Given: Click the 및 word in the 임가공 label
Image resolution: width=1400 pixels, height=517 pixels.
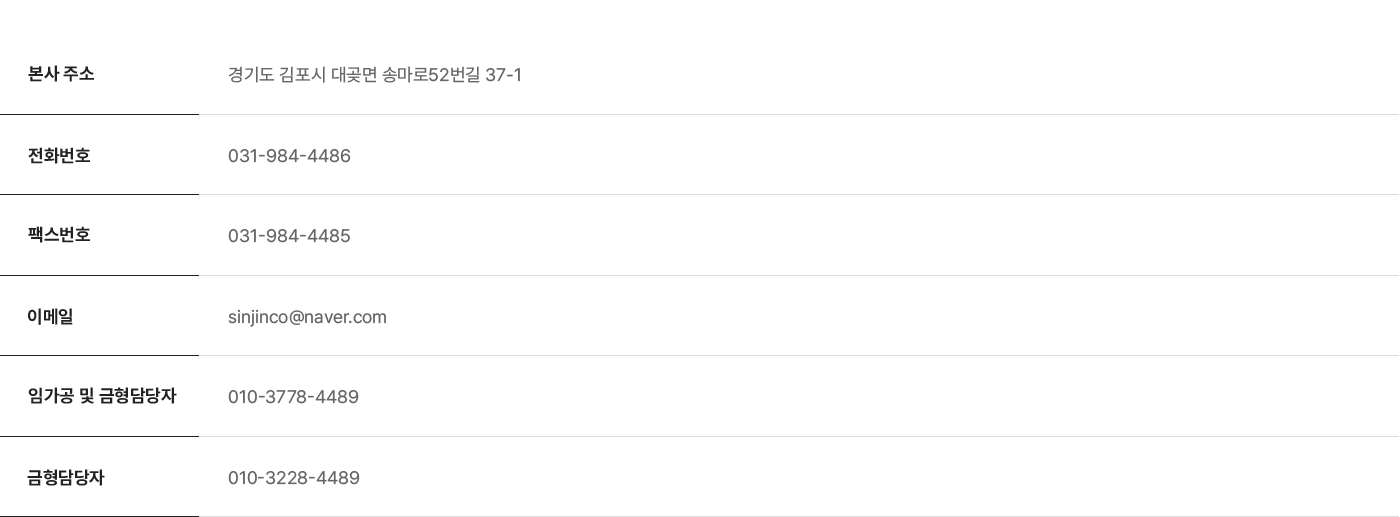Looking at the screenshot, I should [87, 396].
